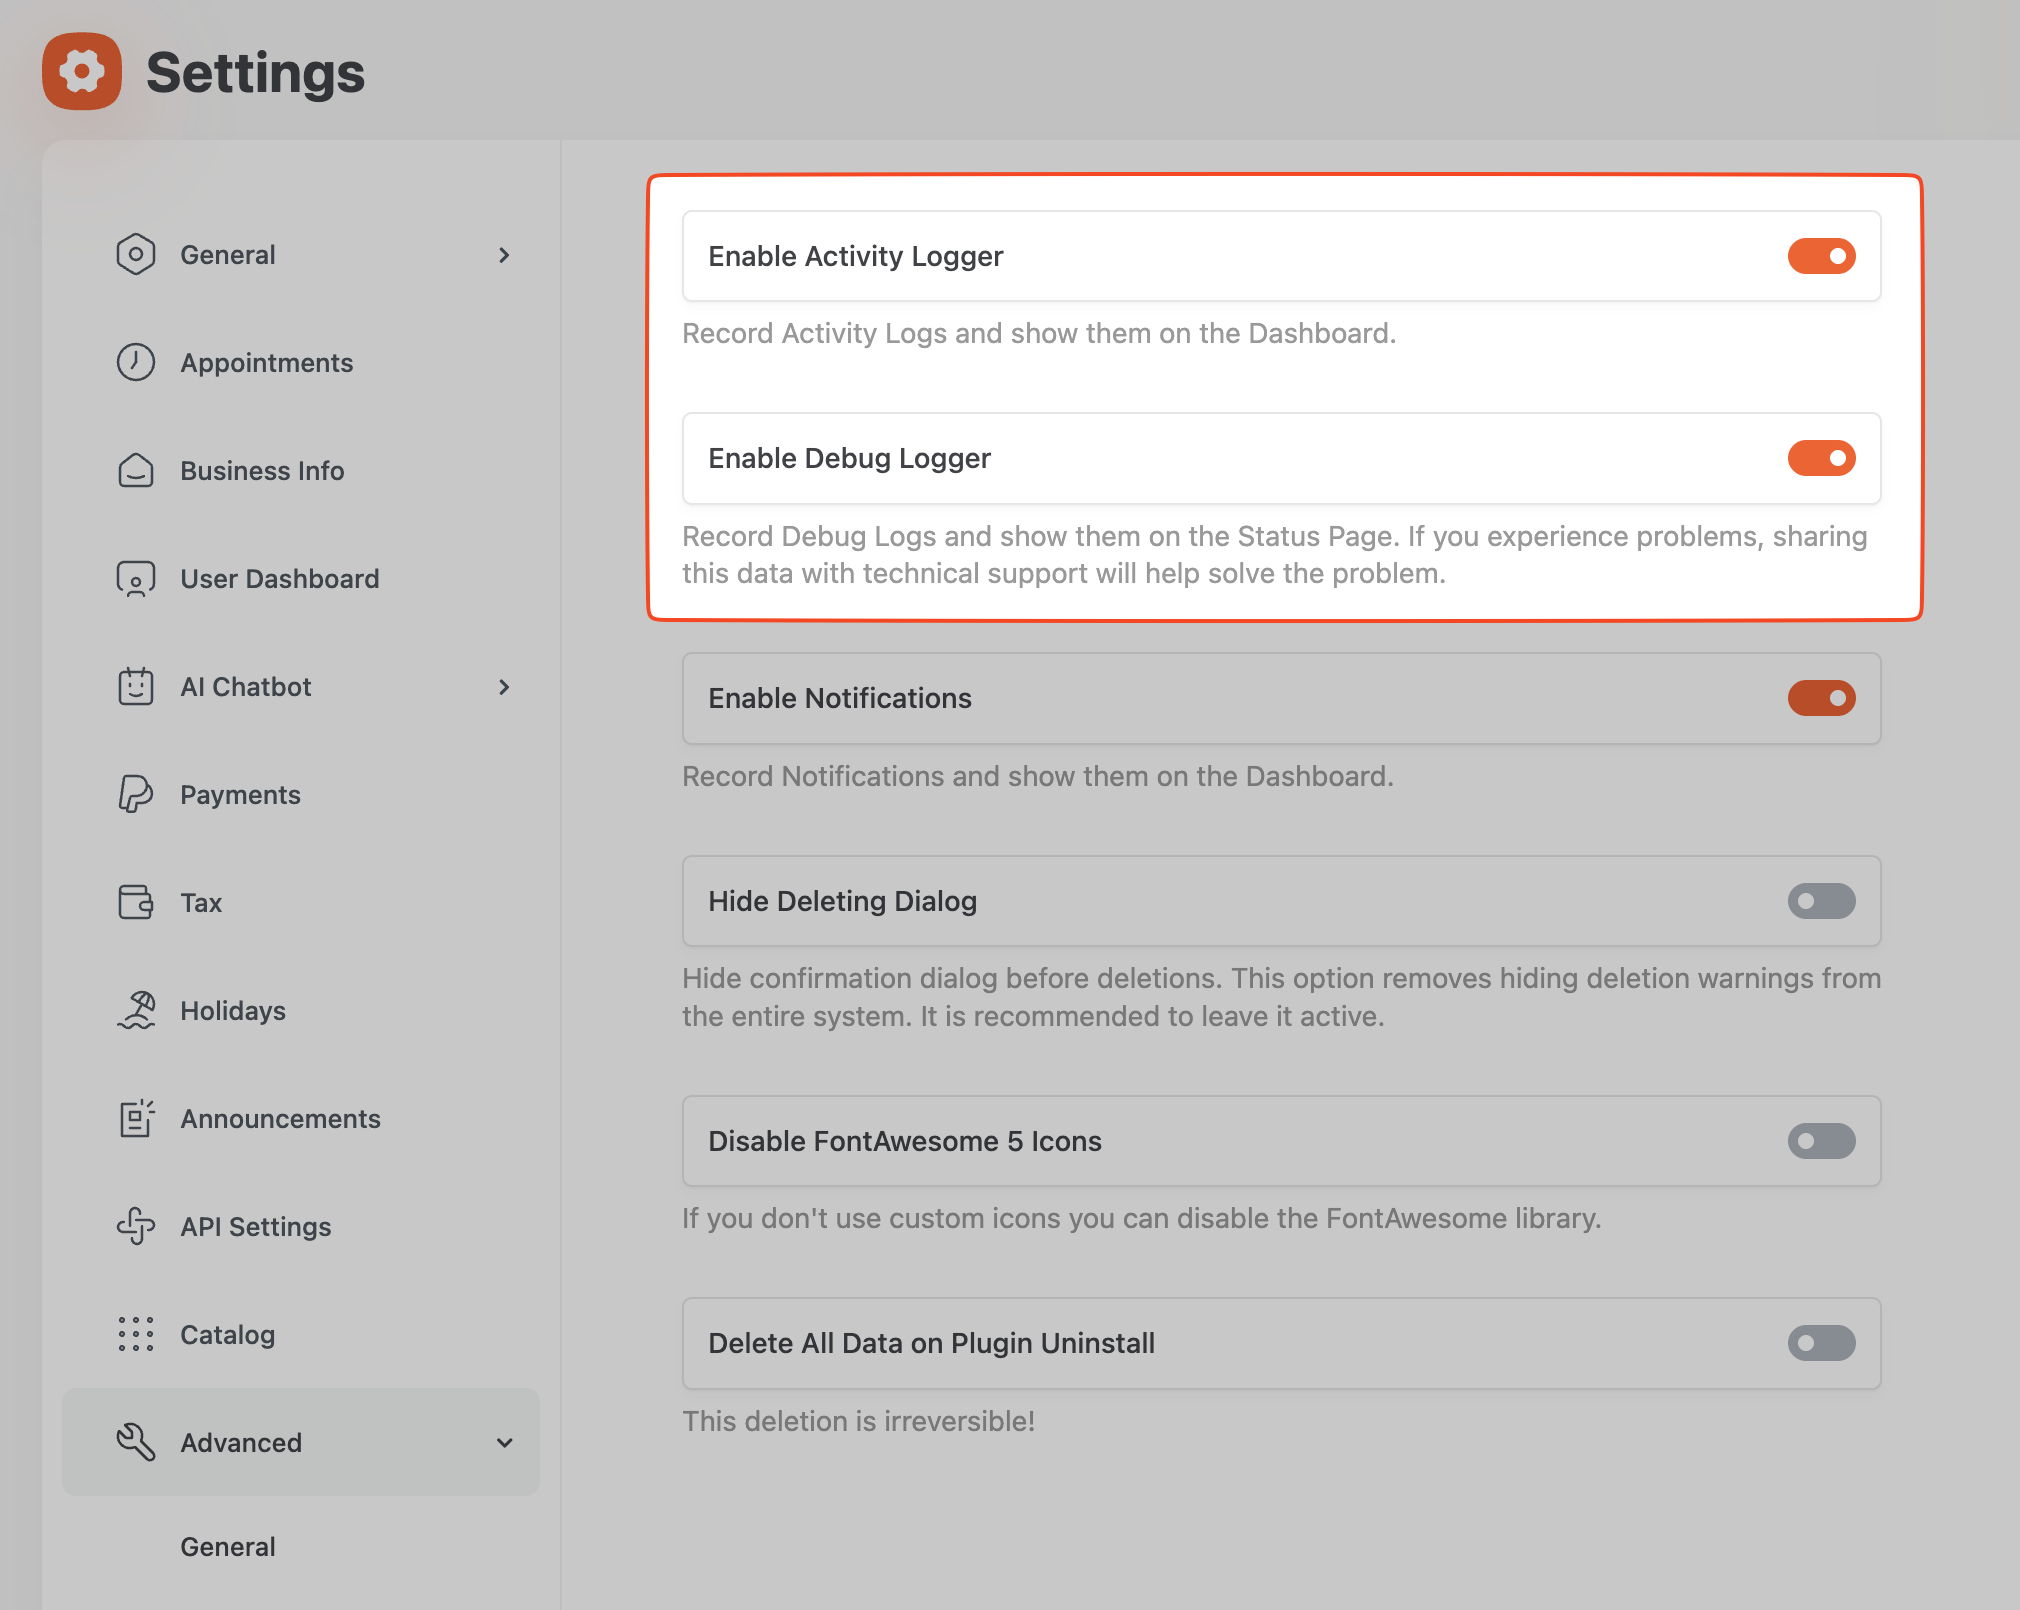Switch off the Enable Notifications toggle

pos(1821,698)
